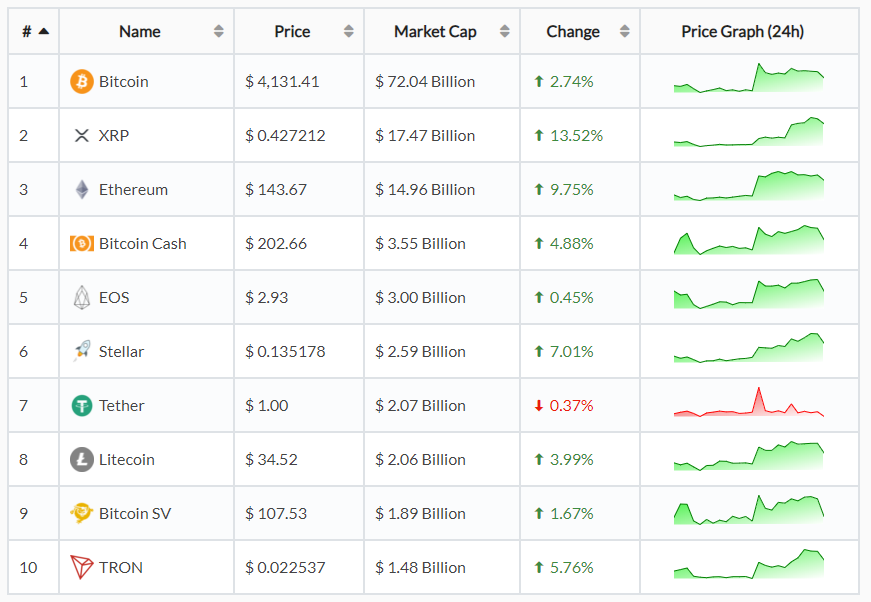Click the EOS logo icon
The height and width of the screenshot is (602, 871).
coord(82,298)
